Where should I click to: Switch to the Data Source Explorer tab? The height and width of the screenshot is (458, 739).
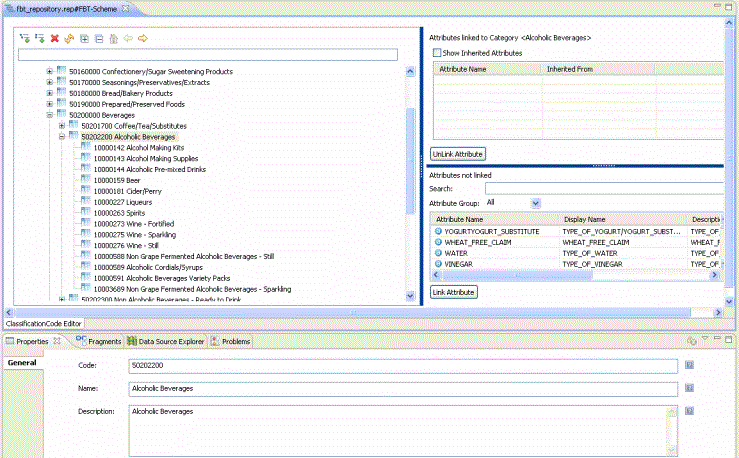point(166,341)
